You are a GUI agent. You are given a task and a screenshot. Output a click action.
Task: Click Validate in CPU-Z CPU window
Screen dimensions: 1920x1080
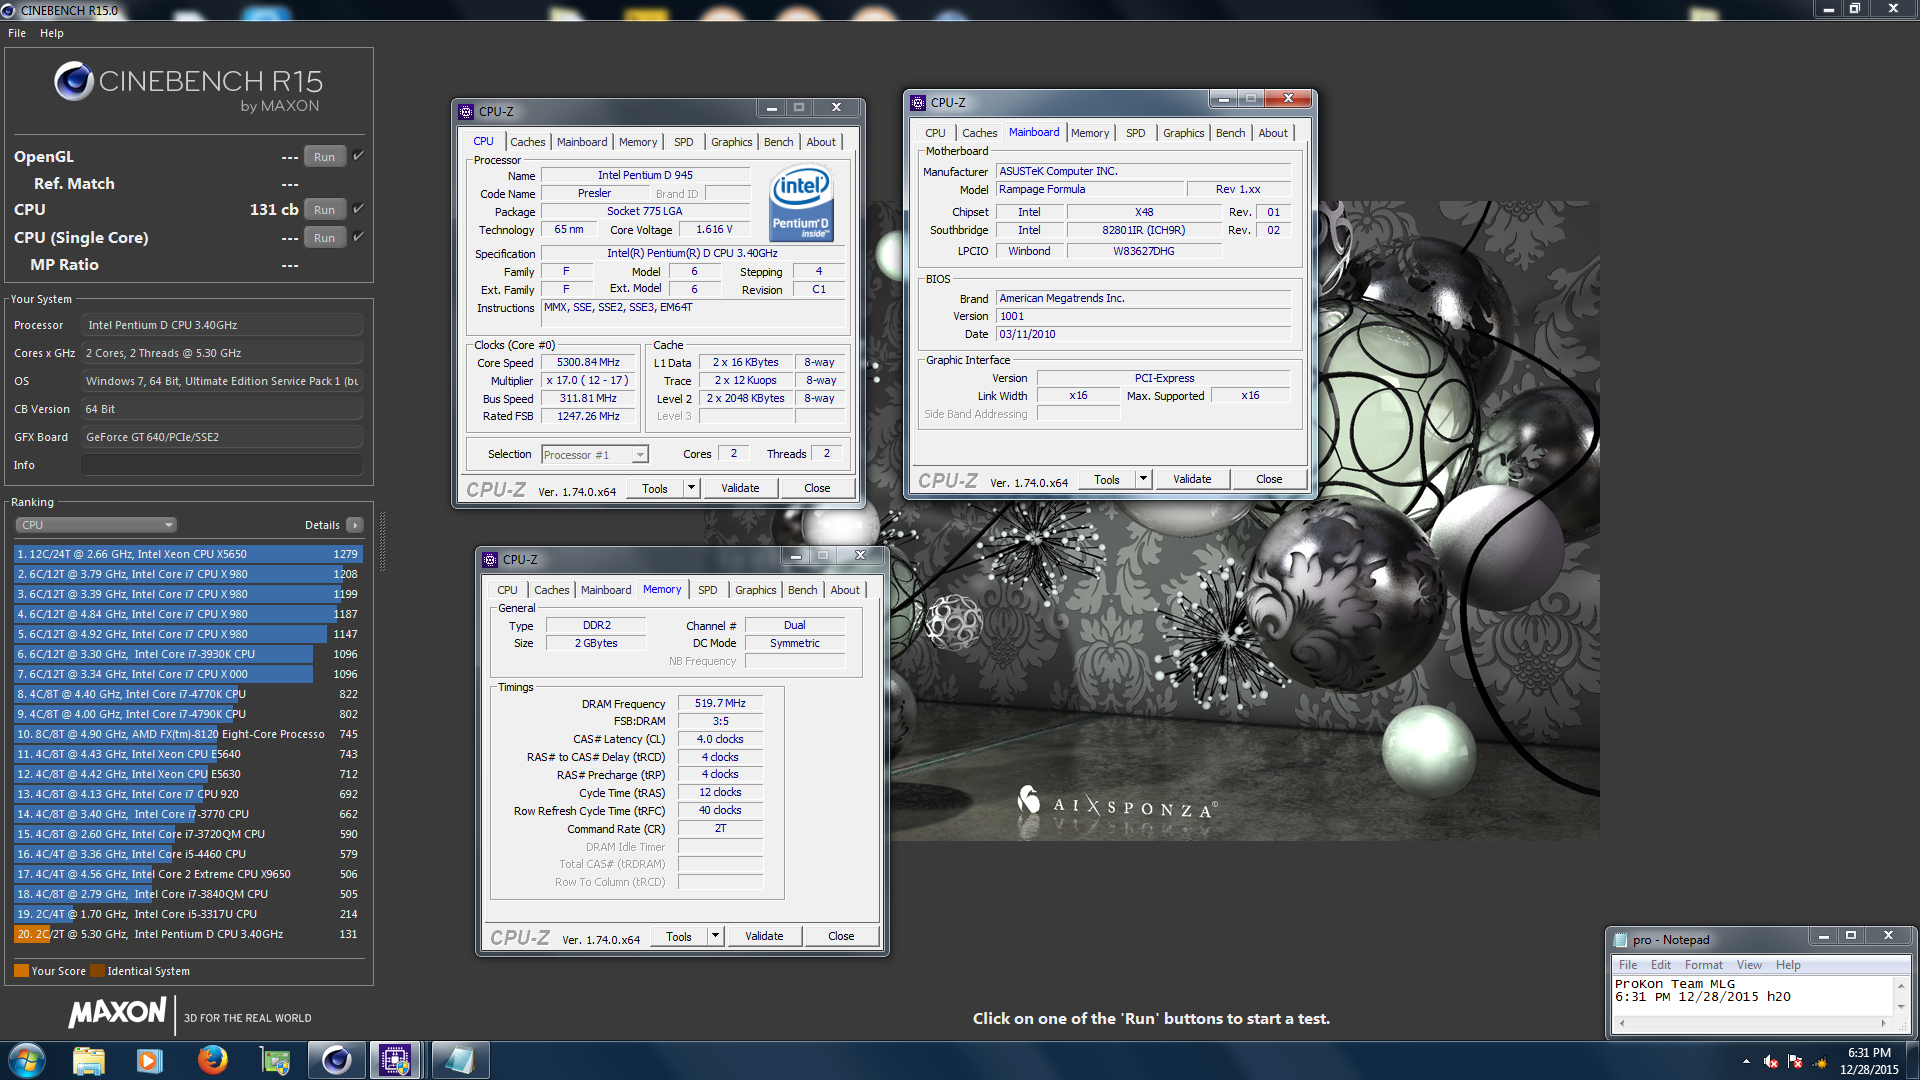click(x=740, y=488)
